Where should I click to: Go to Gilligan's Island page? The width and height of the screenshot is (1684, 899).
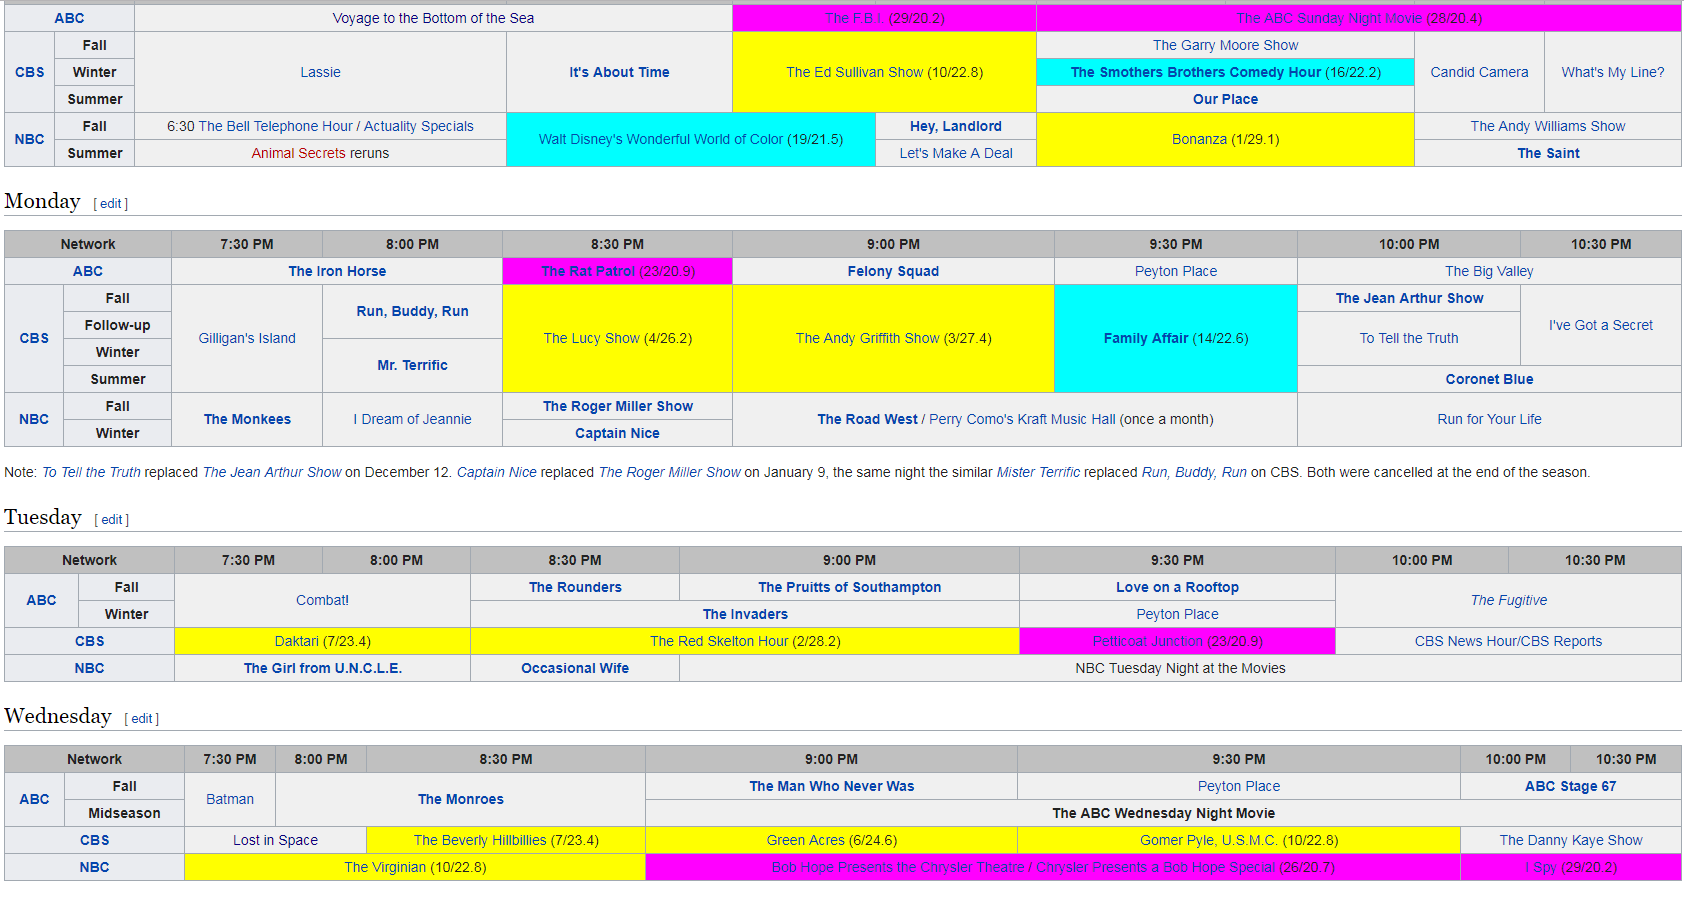tap(247, 338)
